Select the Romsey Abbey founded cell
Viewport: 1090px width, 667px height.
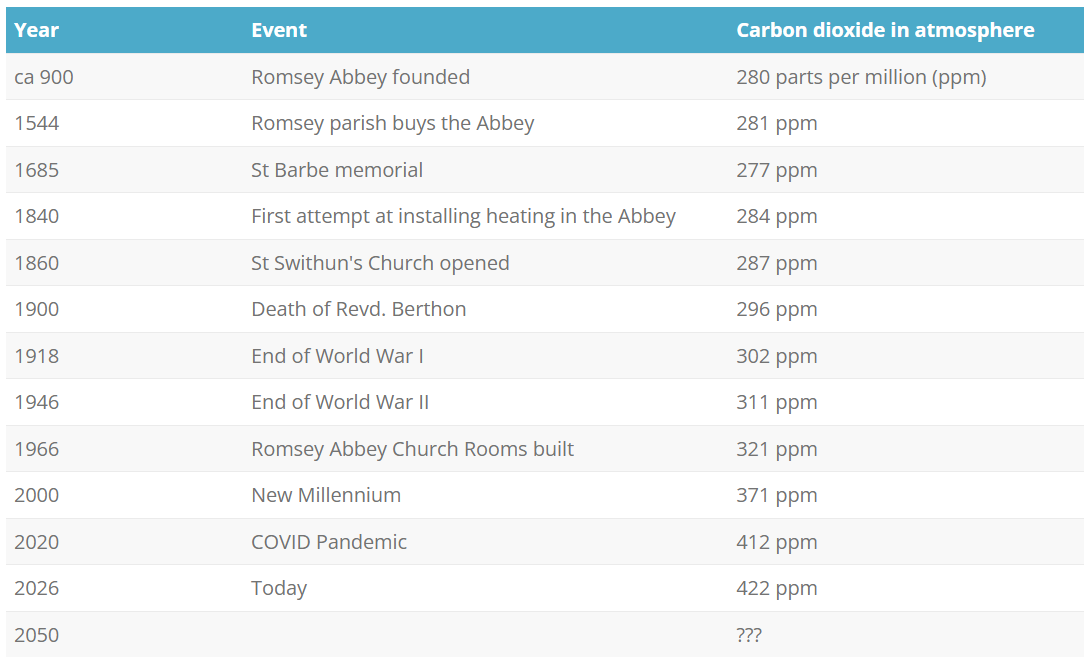pos(360,77)
